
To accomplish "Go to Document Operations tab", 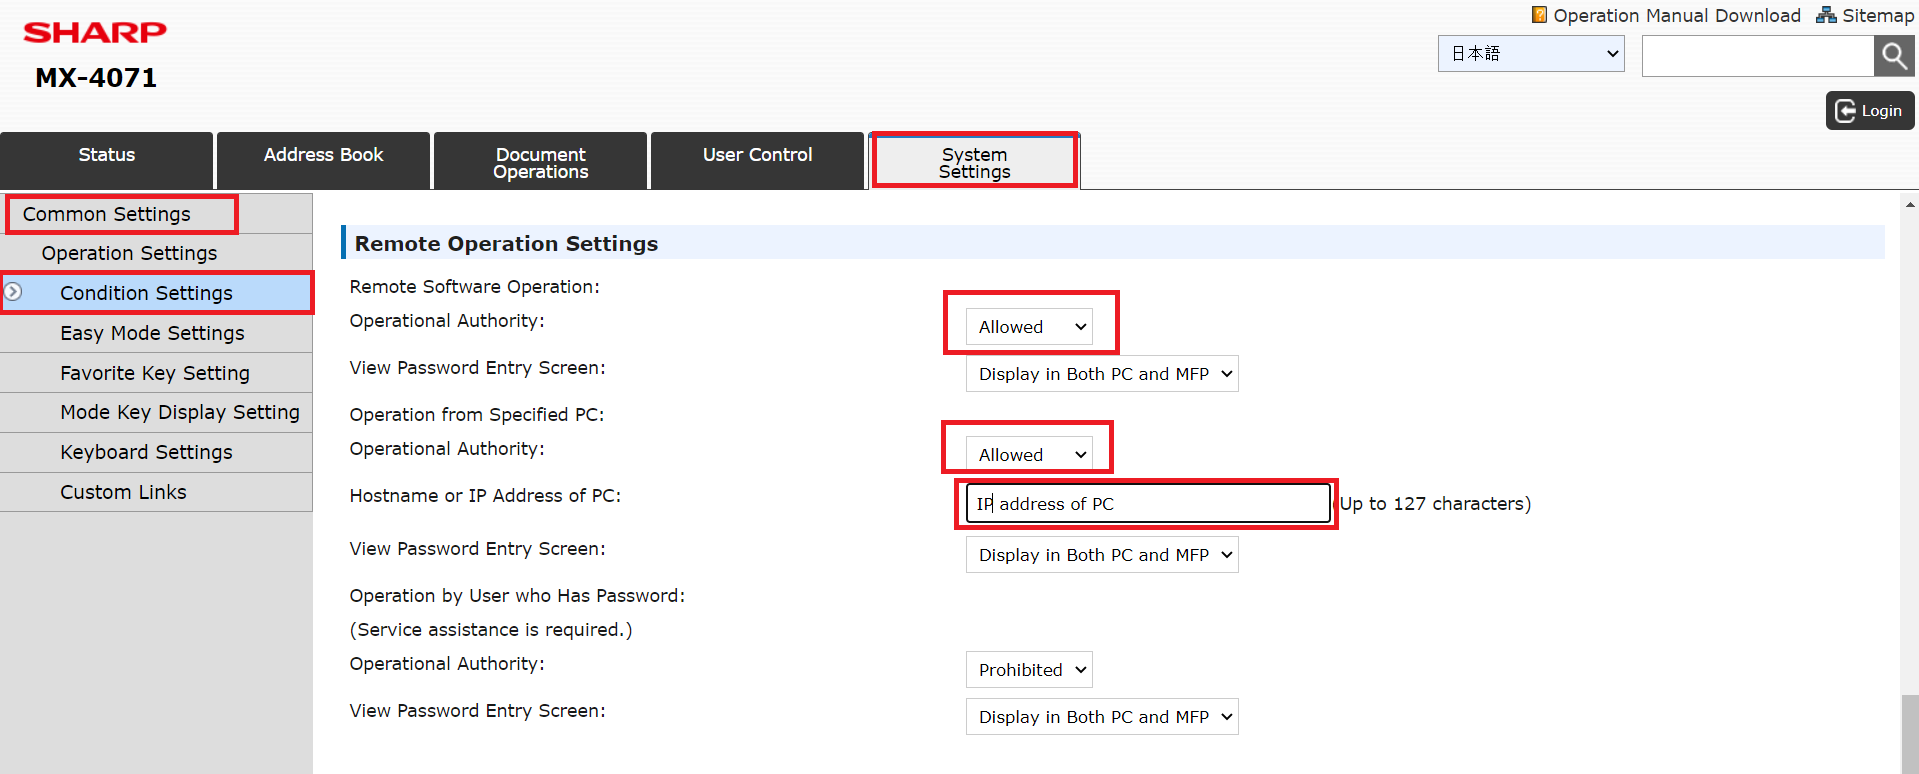I will (x=540, y=161).
